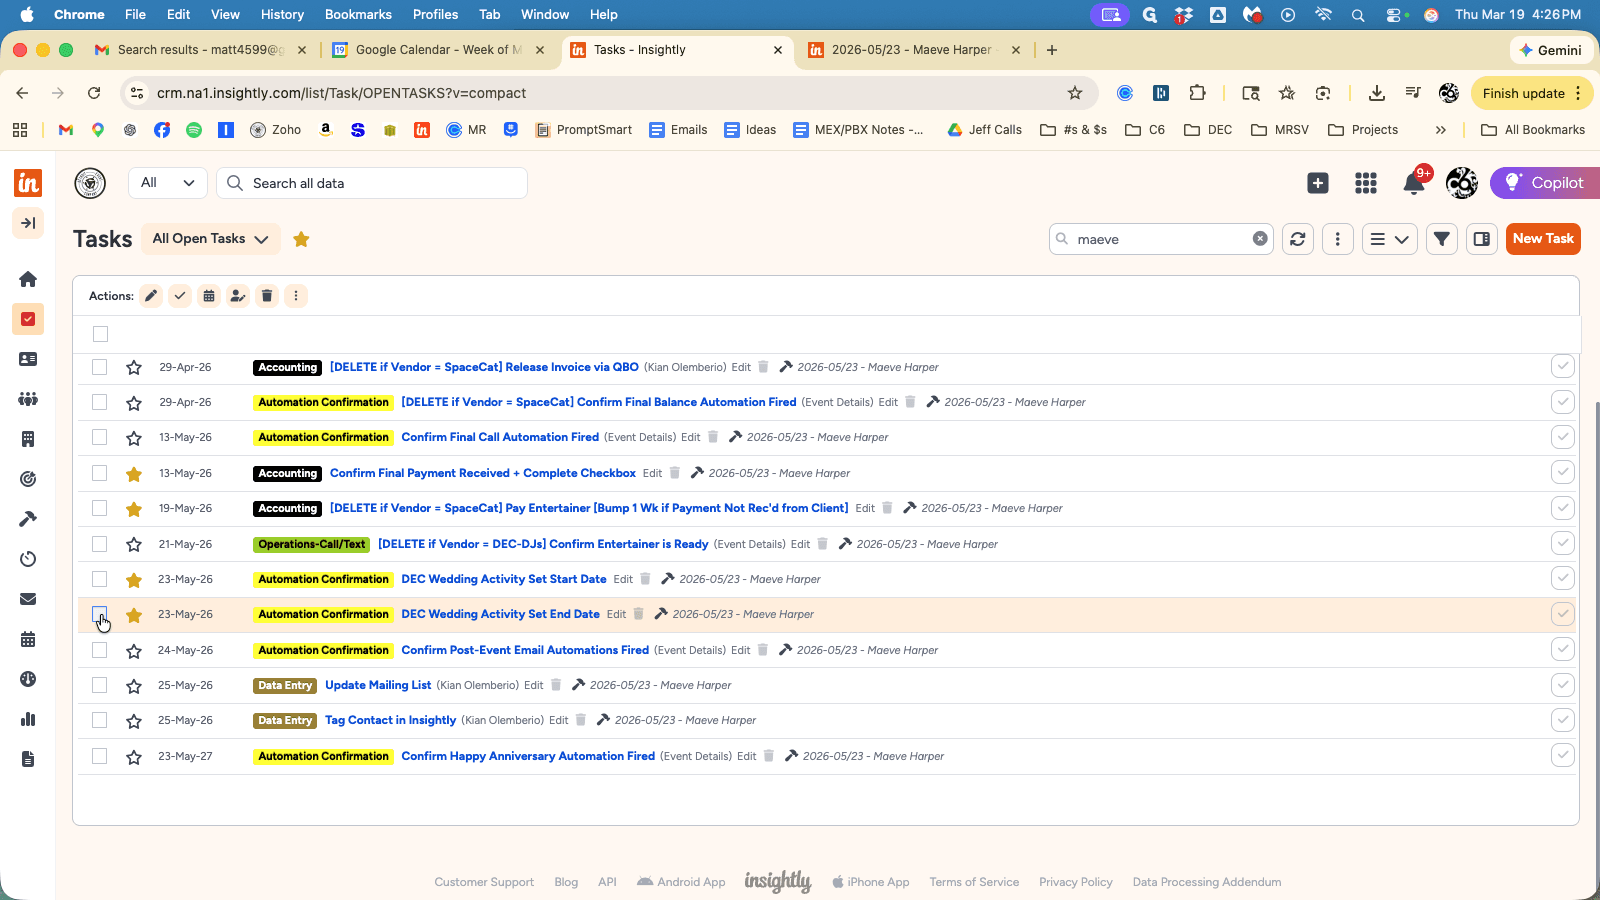Open Home from the Insightly sidebar
This screenshot has height=900, width=1600.
(28, 279)
